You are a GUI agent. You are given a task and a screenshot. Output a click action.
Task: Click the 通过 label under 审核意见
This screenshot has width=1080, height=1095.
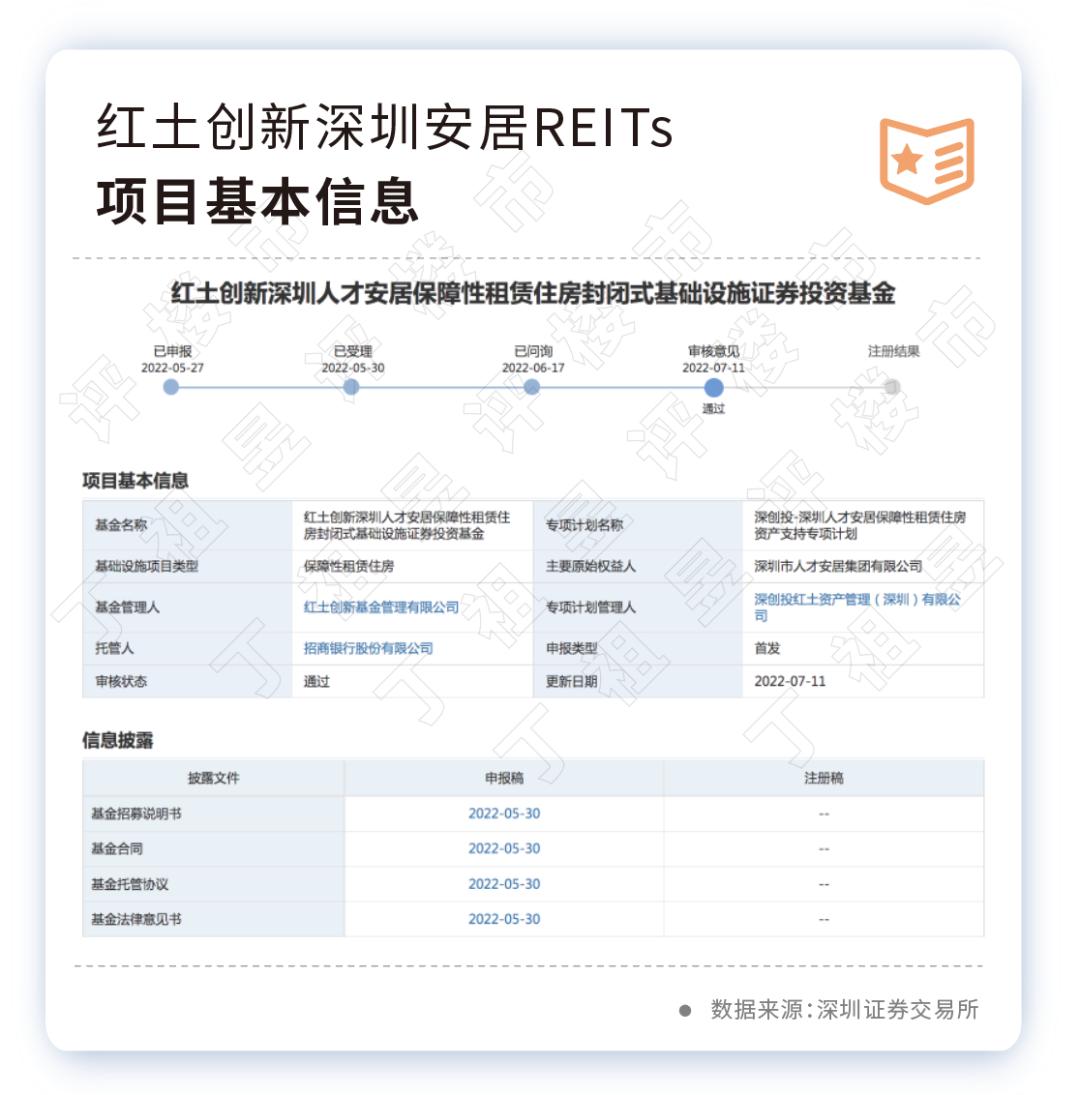pos(713,409)
